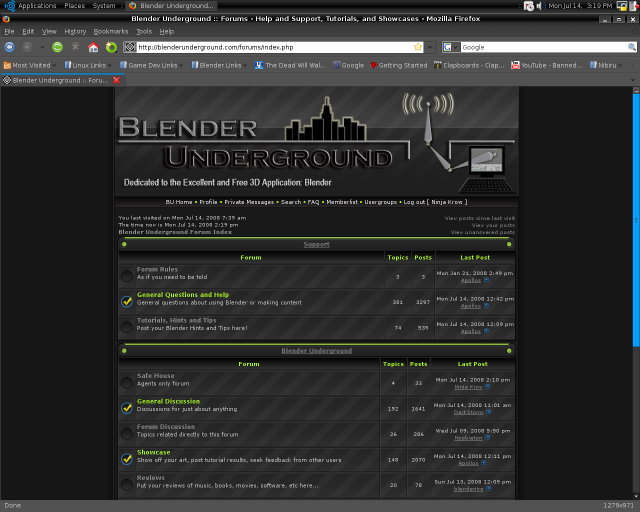
Task: Click View posts since last visit
Action: pyautogui.click(x=480, y=218)
